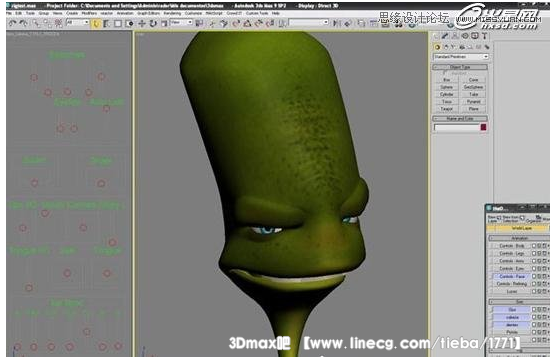The height and width of the screenshot is (360, 550).
Task: Collapse the Name and Color rollout
Action: 460,119
